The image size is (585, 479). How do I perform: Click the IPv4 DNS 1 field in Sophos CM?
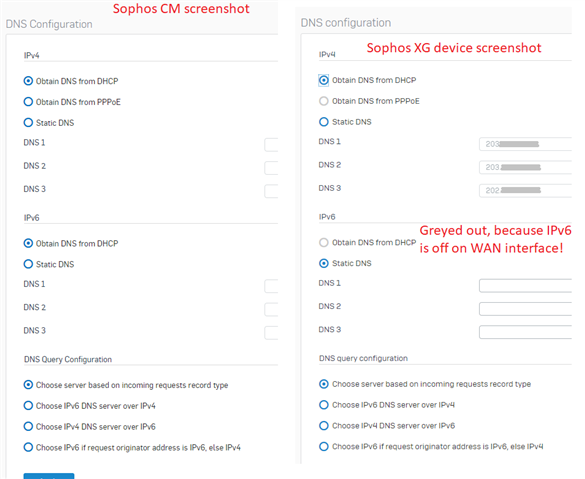click(271, 145)
